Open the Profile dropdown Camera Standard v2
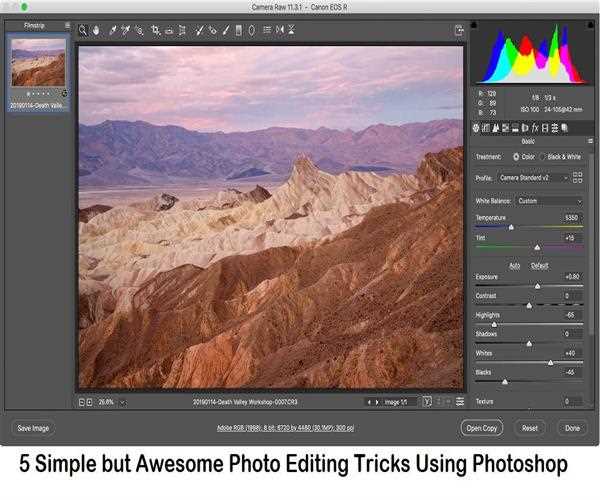 click(533, 177)
